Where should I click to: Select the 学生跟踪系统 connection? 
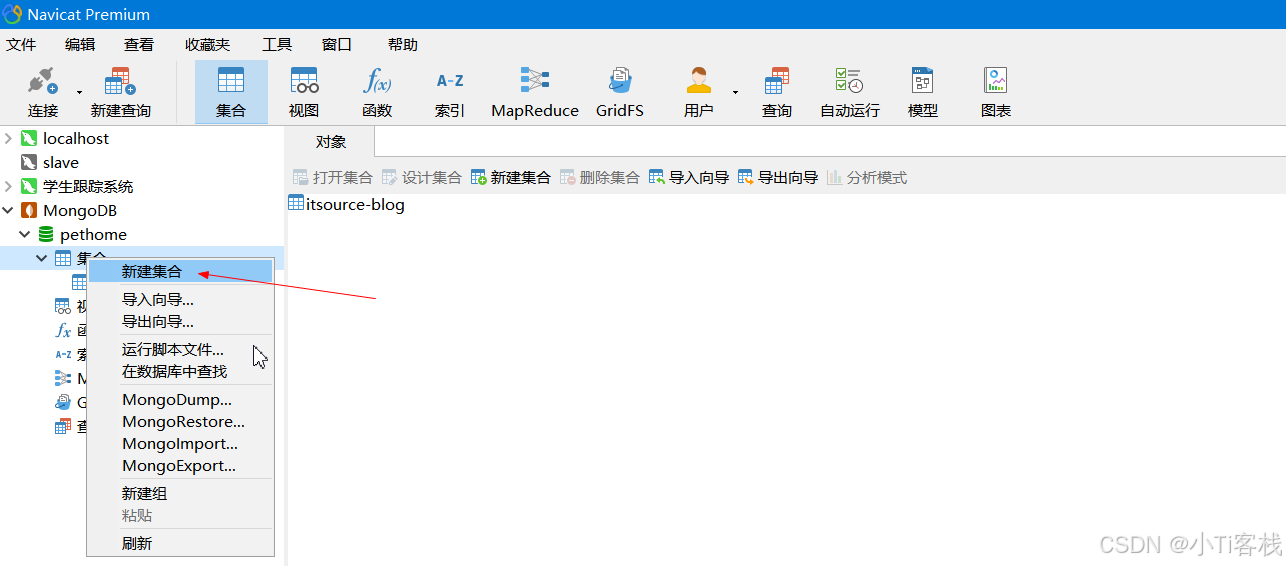88,186
